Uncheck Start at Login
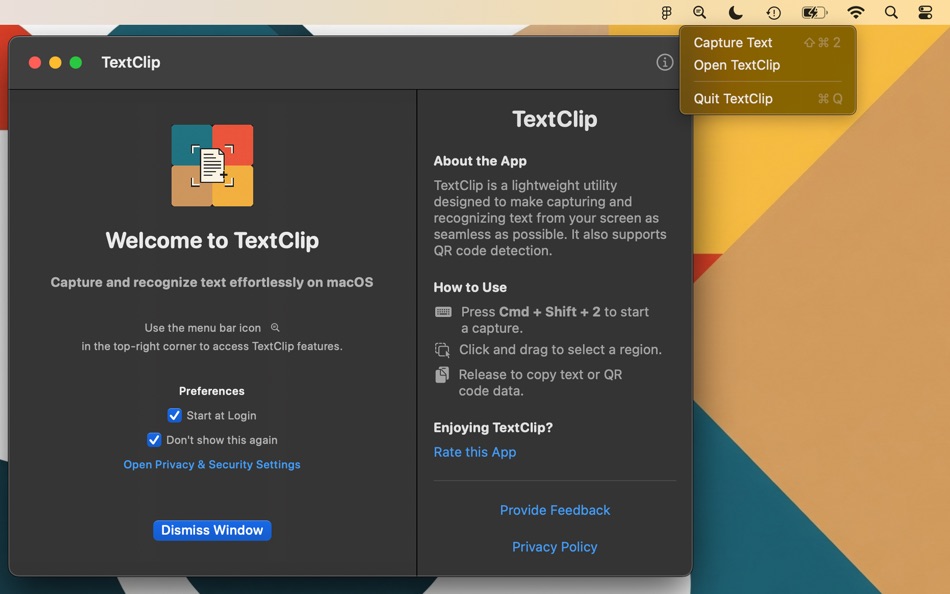The image size is (950, 594). (x=174, y=415)
